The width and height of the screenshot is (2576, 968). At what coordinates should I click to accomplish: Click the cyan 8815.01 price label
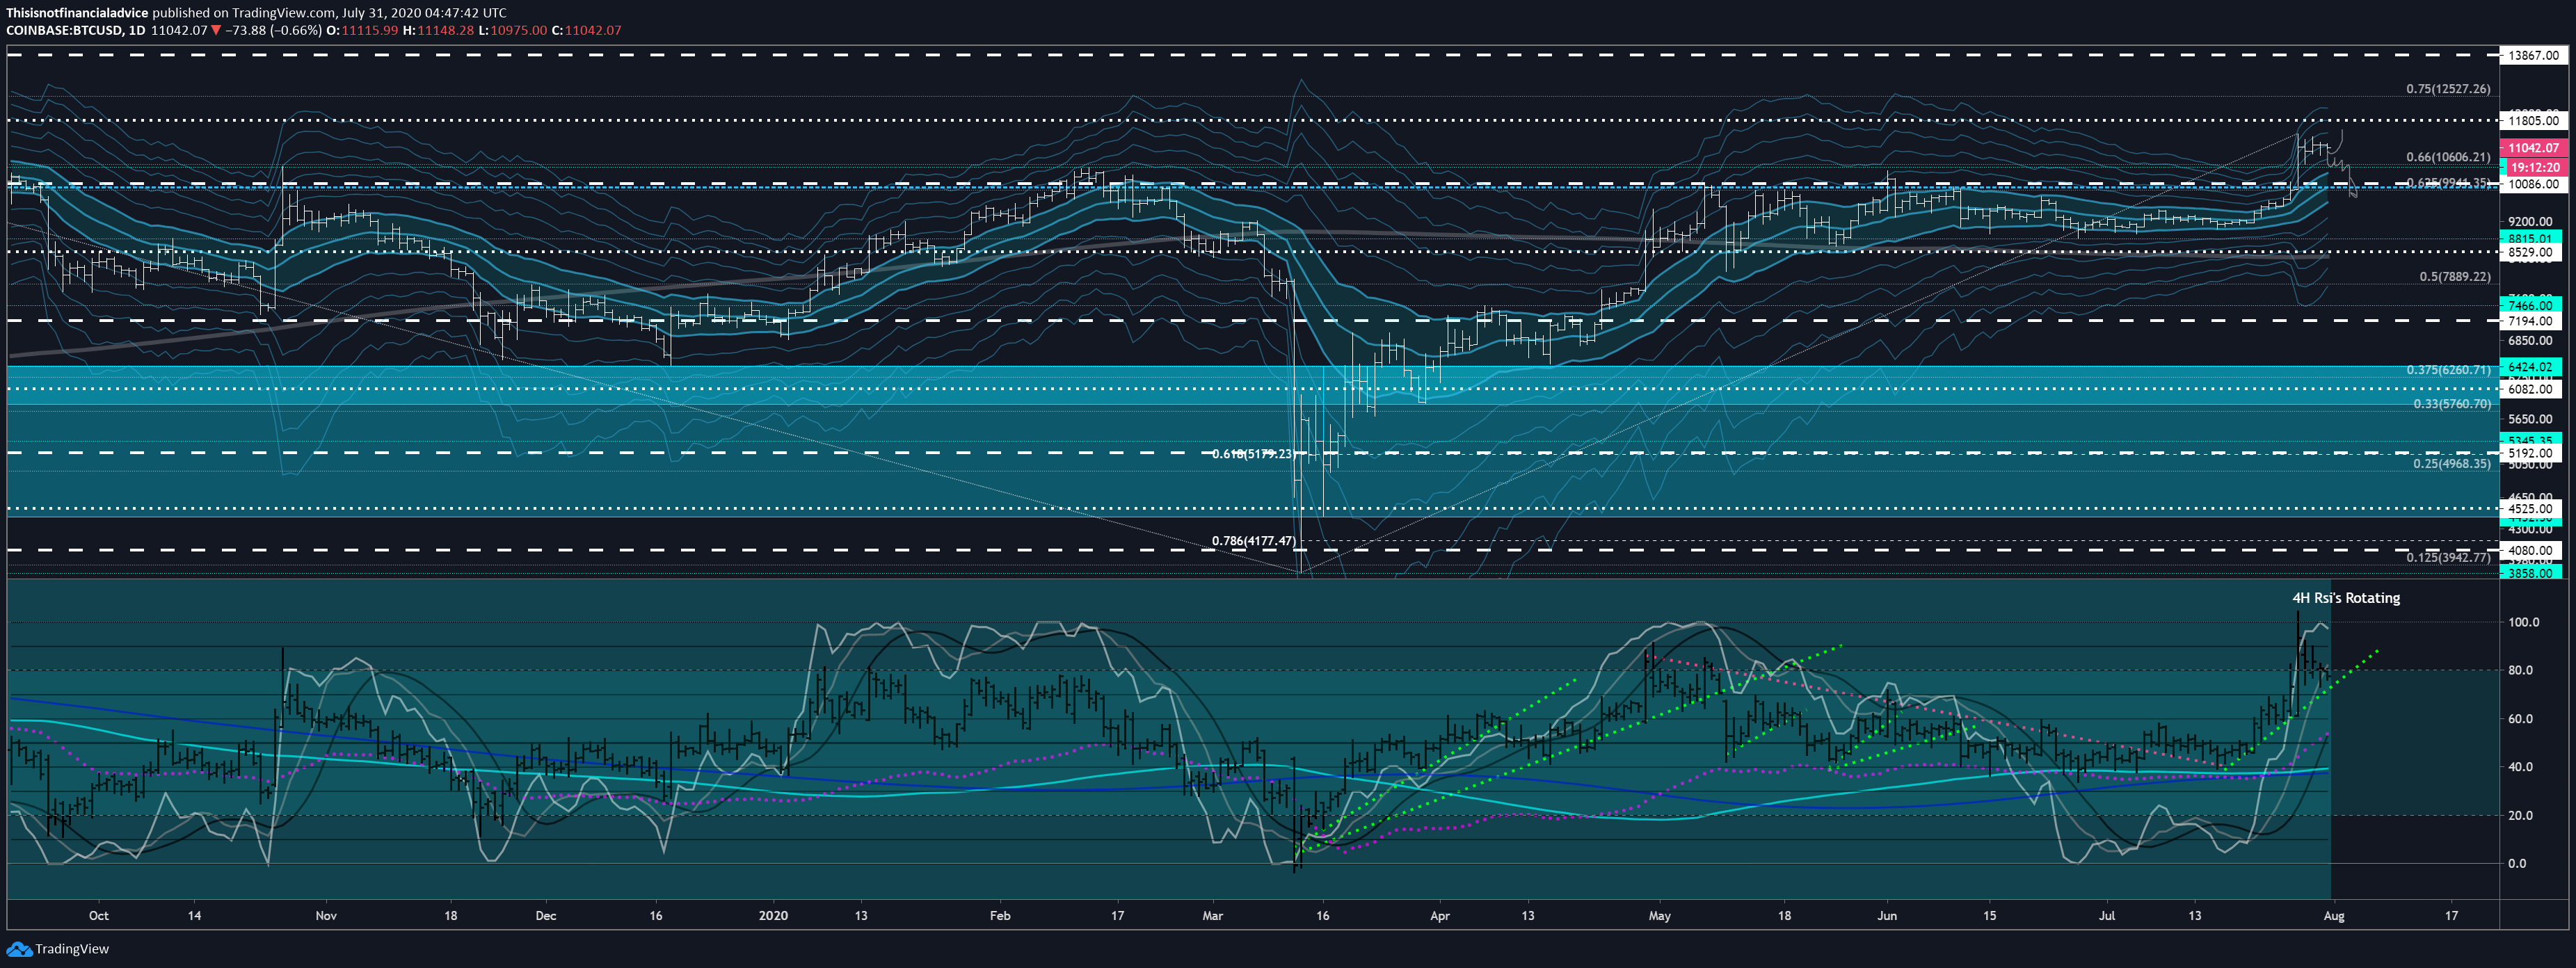click(x=2530, y=239)
